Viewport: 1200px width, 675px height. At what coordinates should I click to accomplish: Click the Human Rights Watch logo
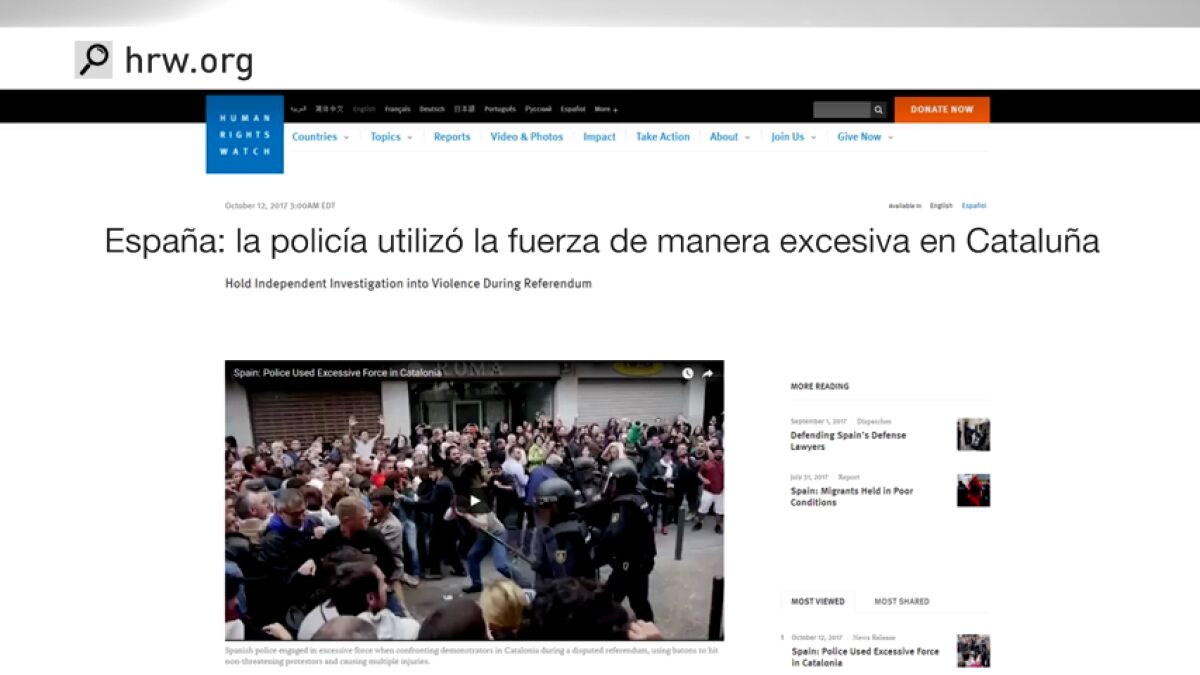coord(245,134)
